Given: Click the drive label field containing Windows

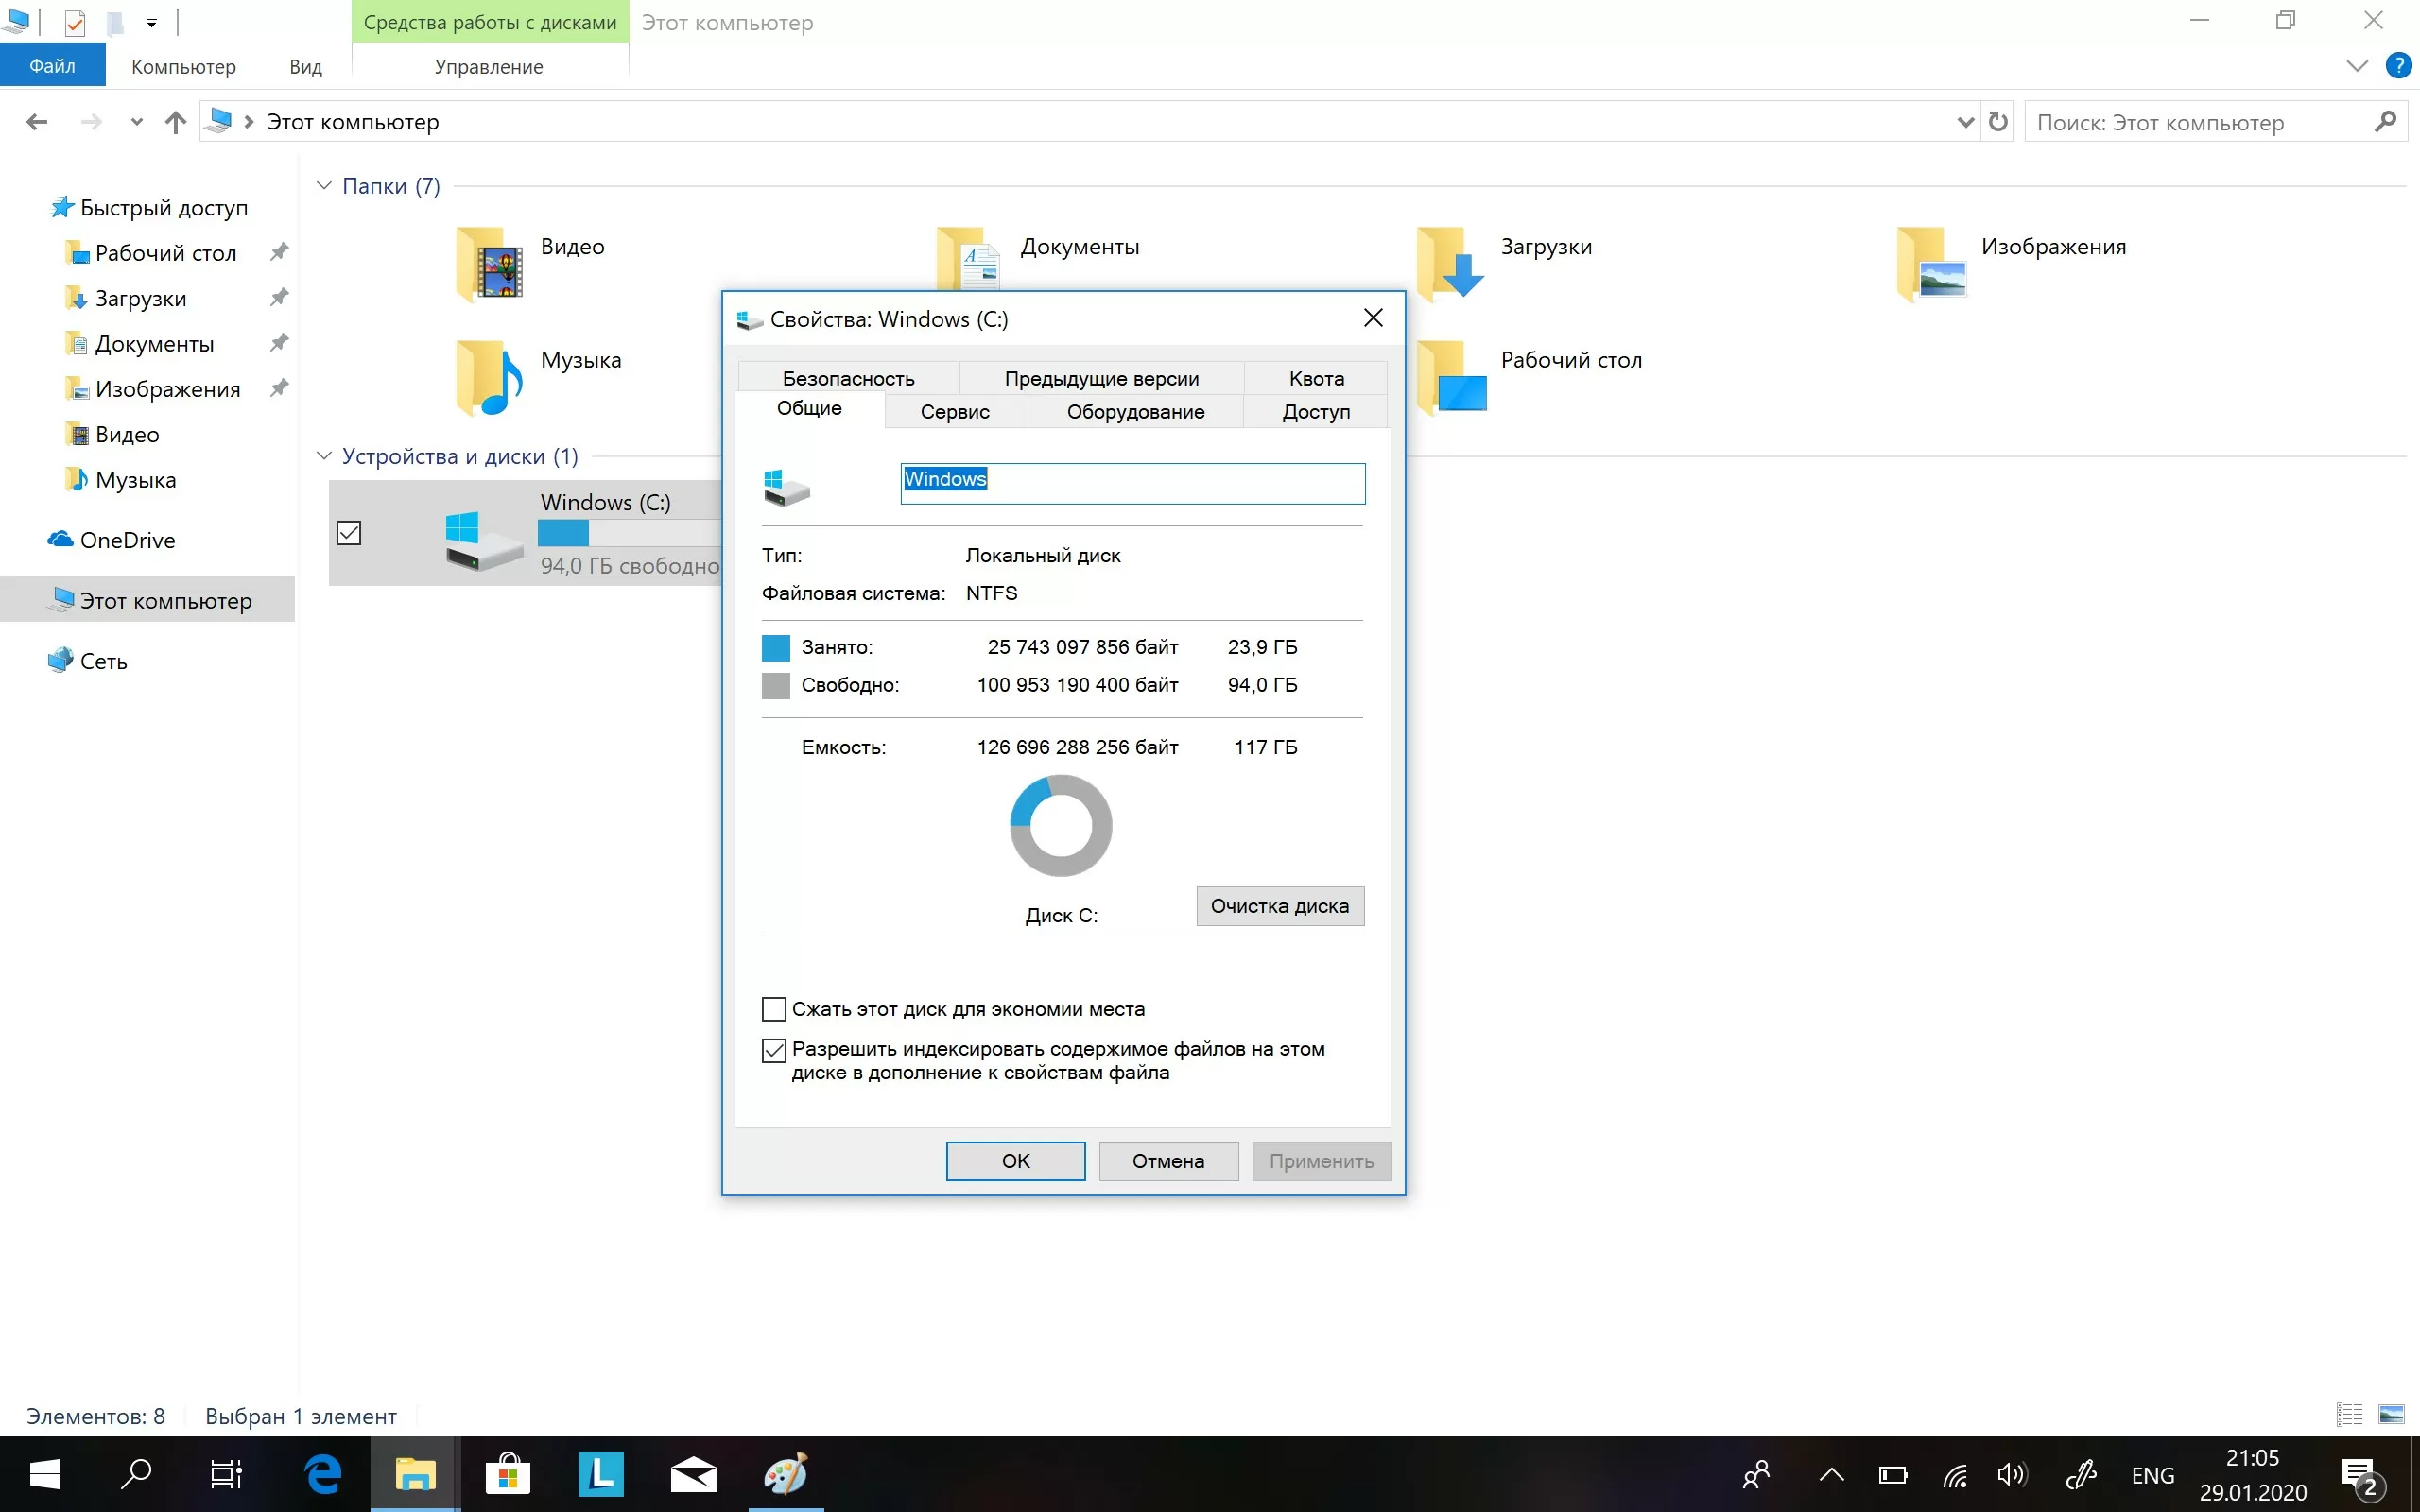Looking at the screenshot, I should [1133, 483].
